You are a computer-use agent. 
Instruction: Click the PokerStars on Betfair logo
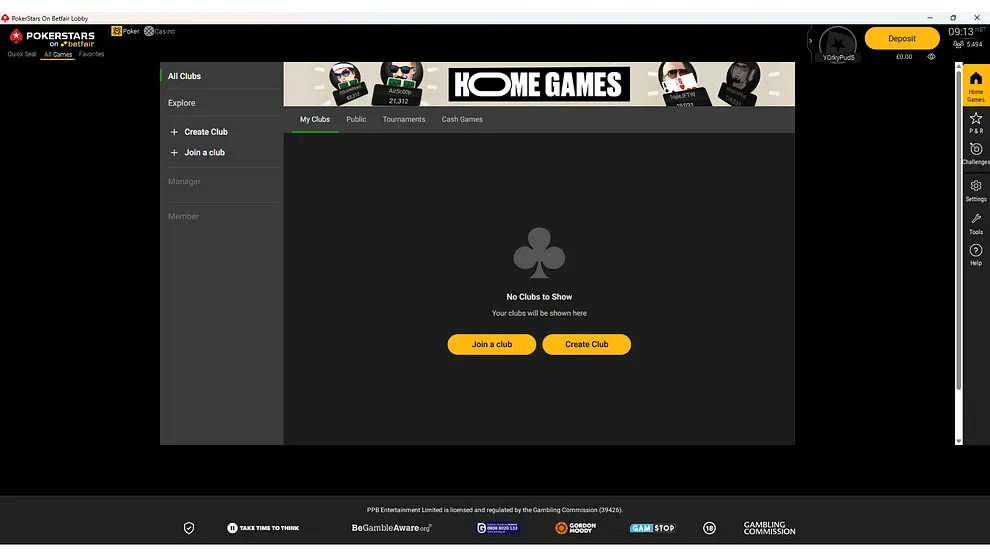(52, 38)
